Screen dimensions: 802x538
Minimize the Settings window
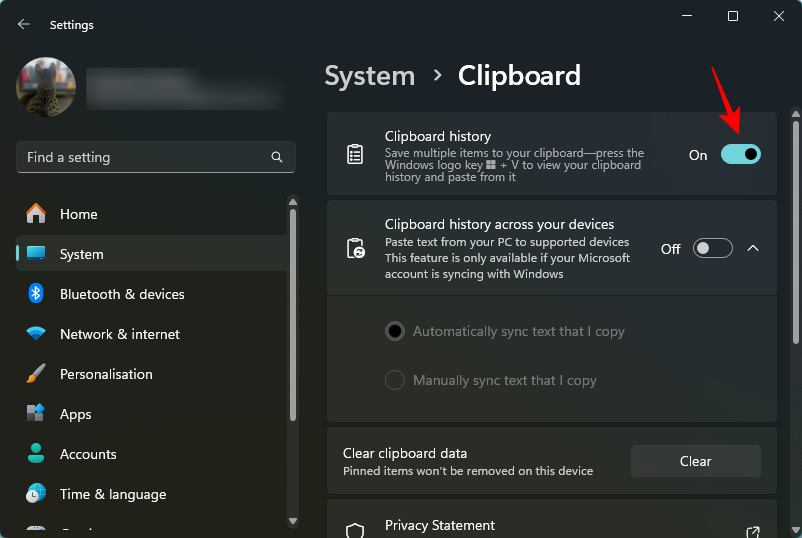pos(687,16)
